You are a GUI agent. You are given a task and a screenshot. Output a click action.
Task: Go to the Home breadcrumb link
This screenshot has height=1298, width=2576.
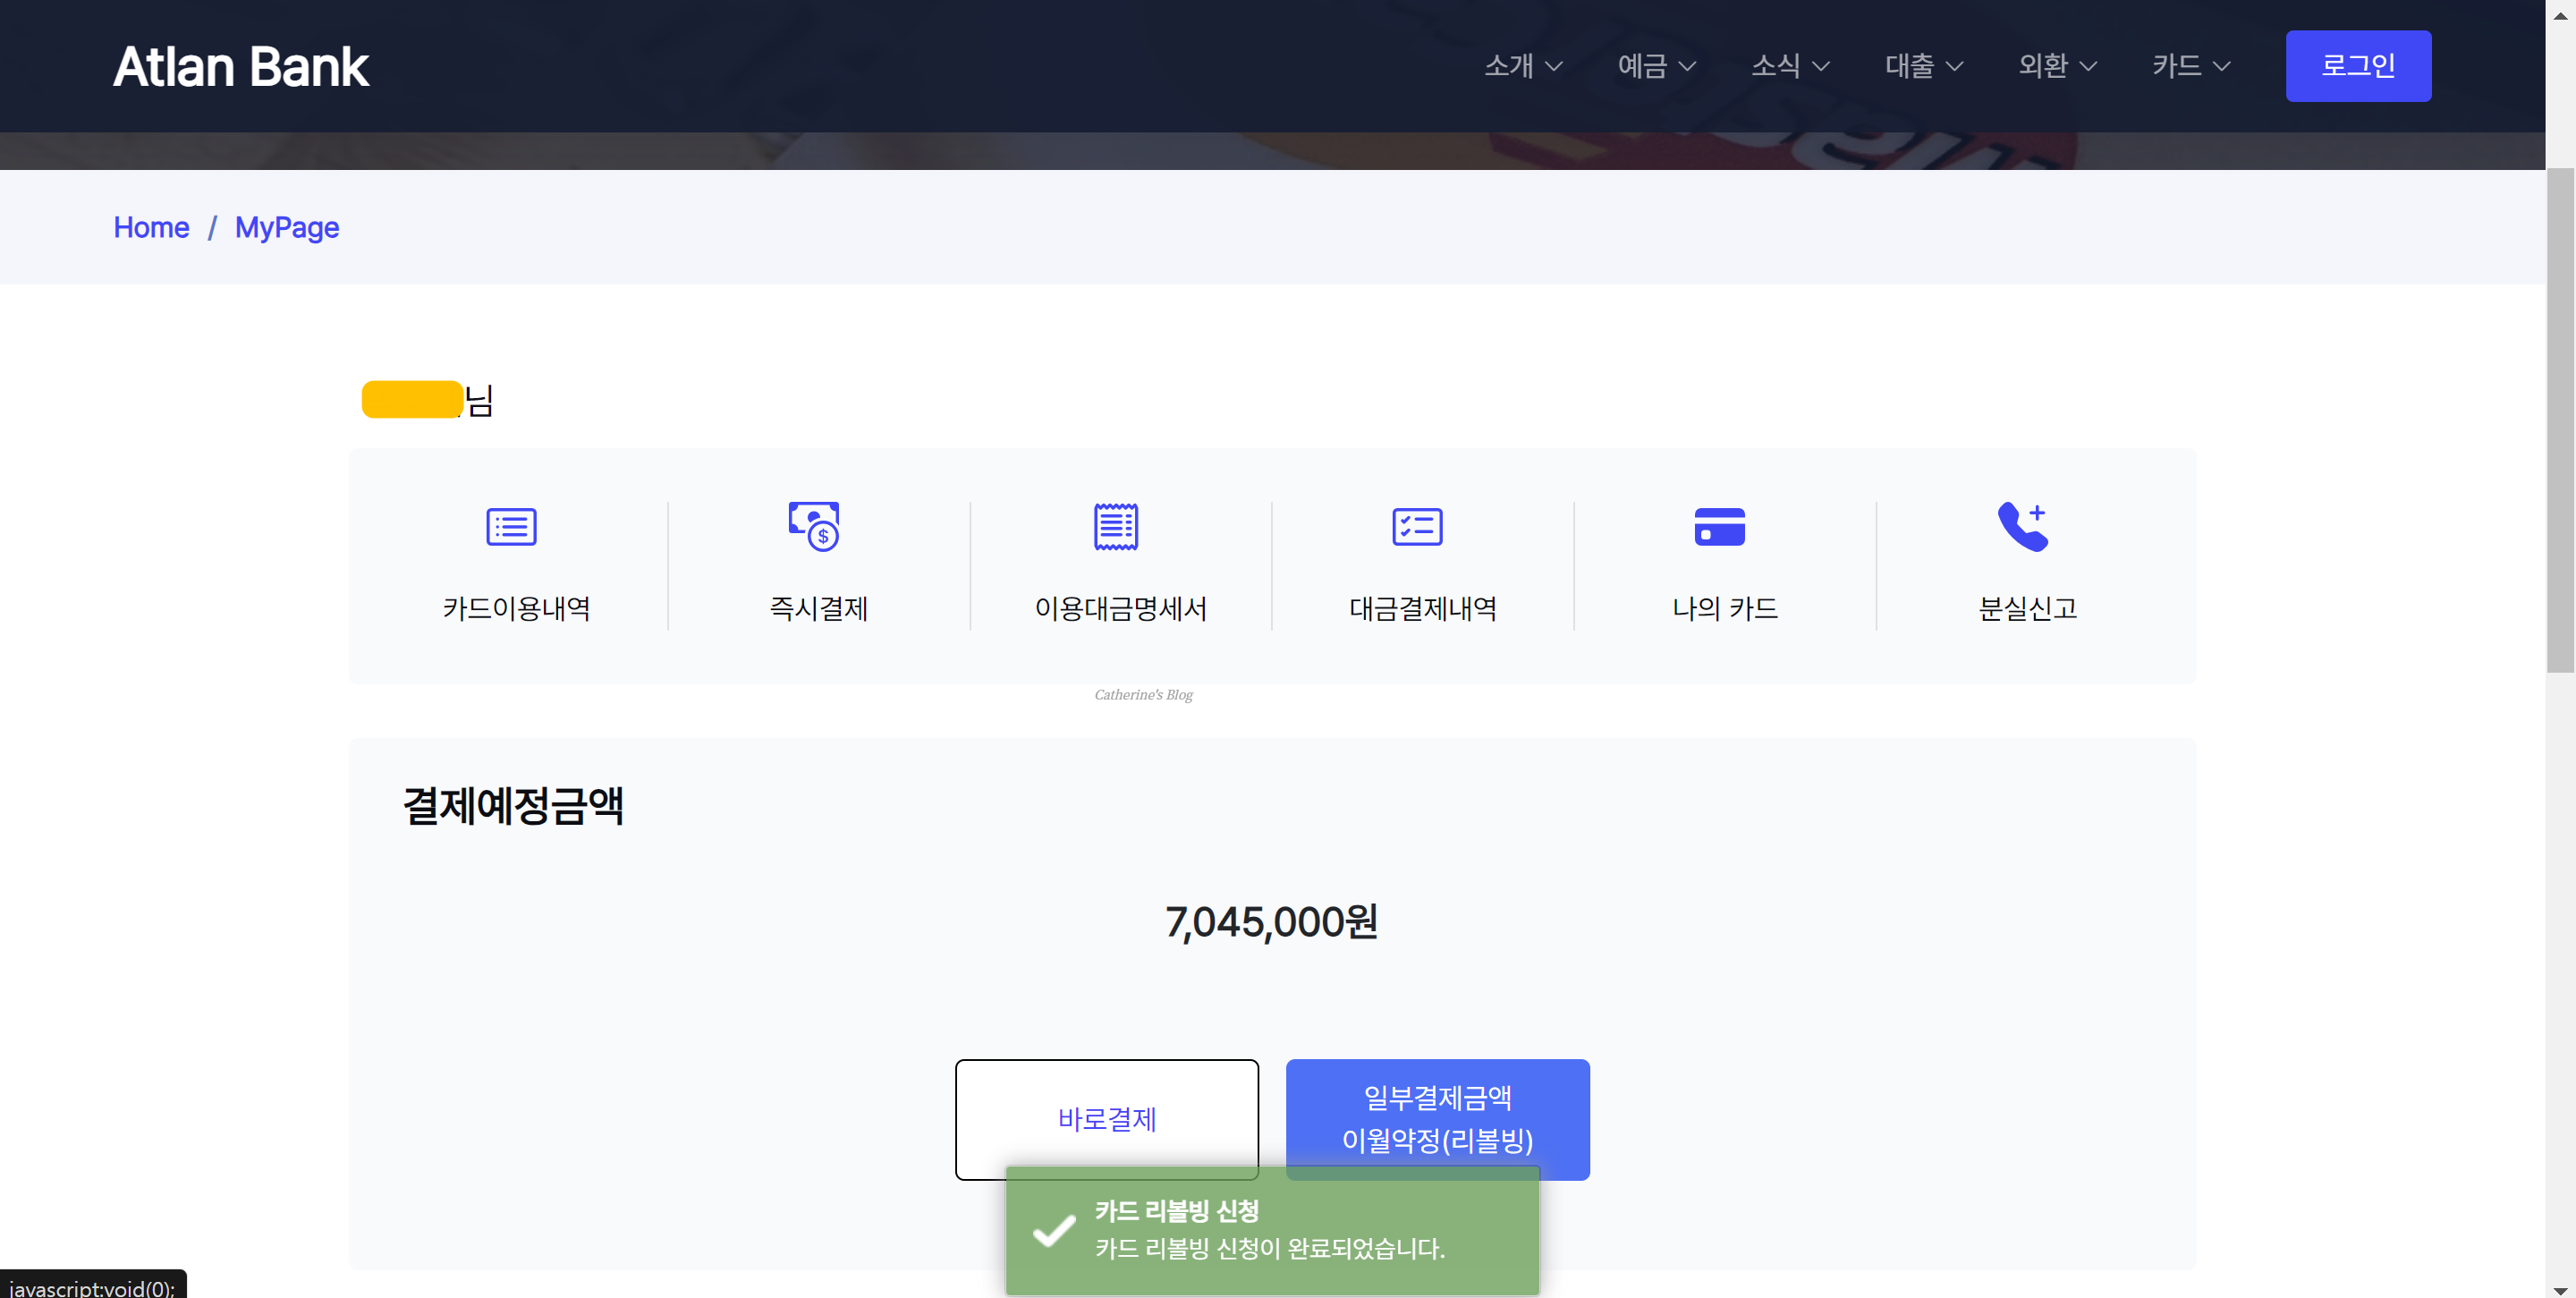tap(151, 228)
